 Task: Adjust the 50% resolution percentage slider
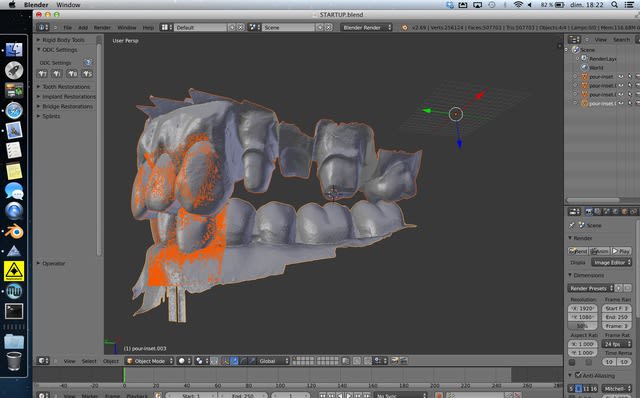click(x=582, y=326)
